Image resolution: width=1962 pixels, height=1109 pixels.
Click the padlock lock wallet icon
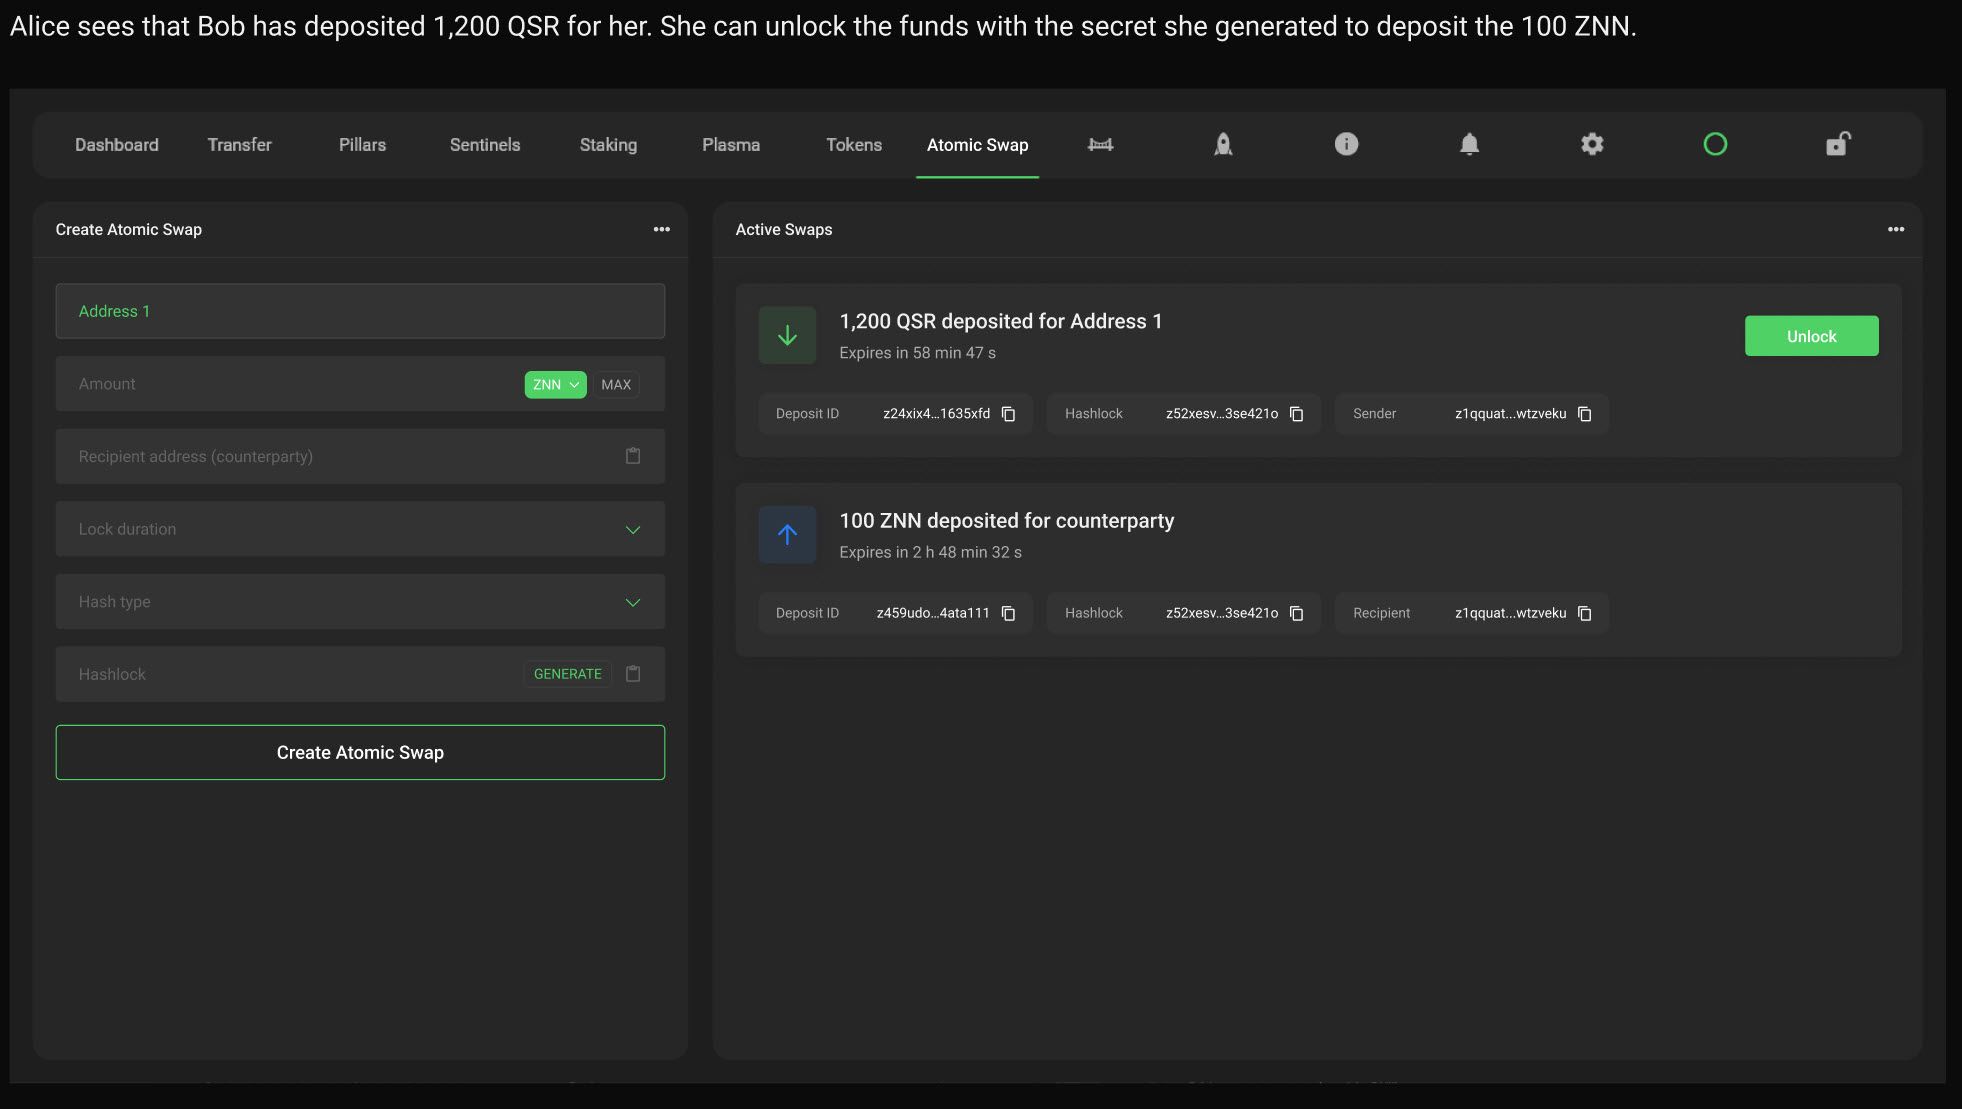tap(1838, 145)
